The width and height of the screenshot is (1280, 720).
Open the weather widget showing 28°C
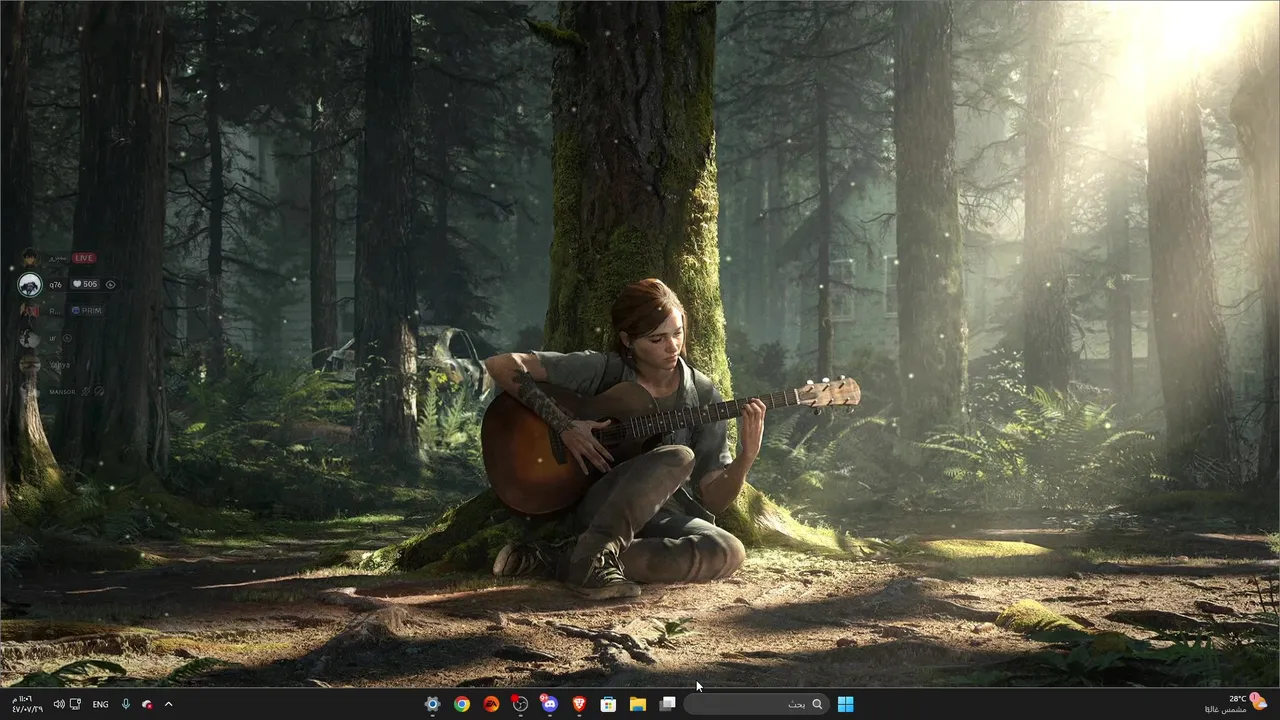pyautogui.click(x=1238, y=704)
